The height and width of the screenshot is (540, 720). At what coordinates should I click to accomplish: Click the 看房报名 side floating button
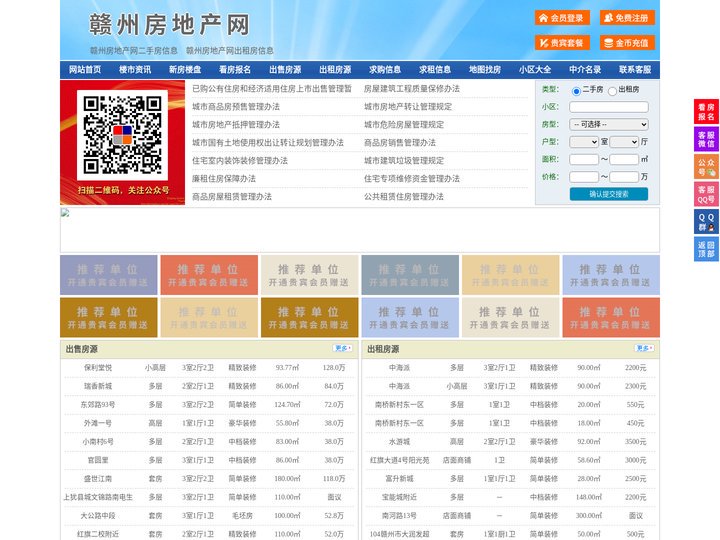click(706, 112)
